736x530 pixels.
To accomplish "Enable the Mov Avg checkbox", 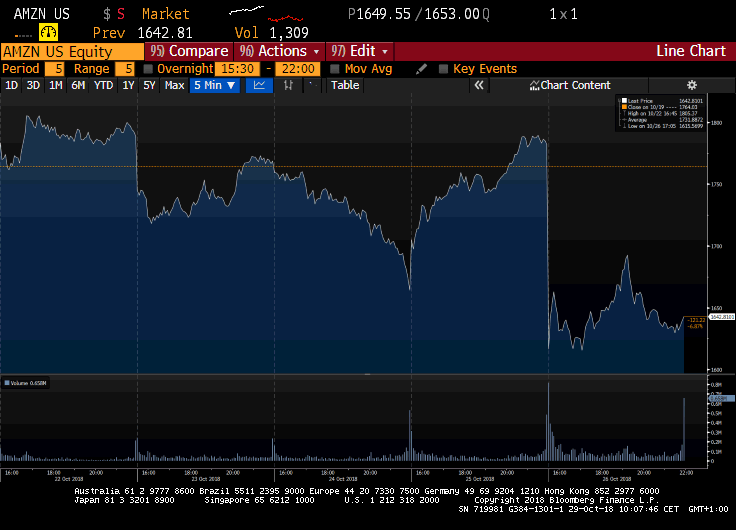I will coord(335,69).
